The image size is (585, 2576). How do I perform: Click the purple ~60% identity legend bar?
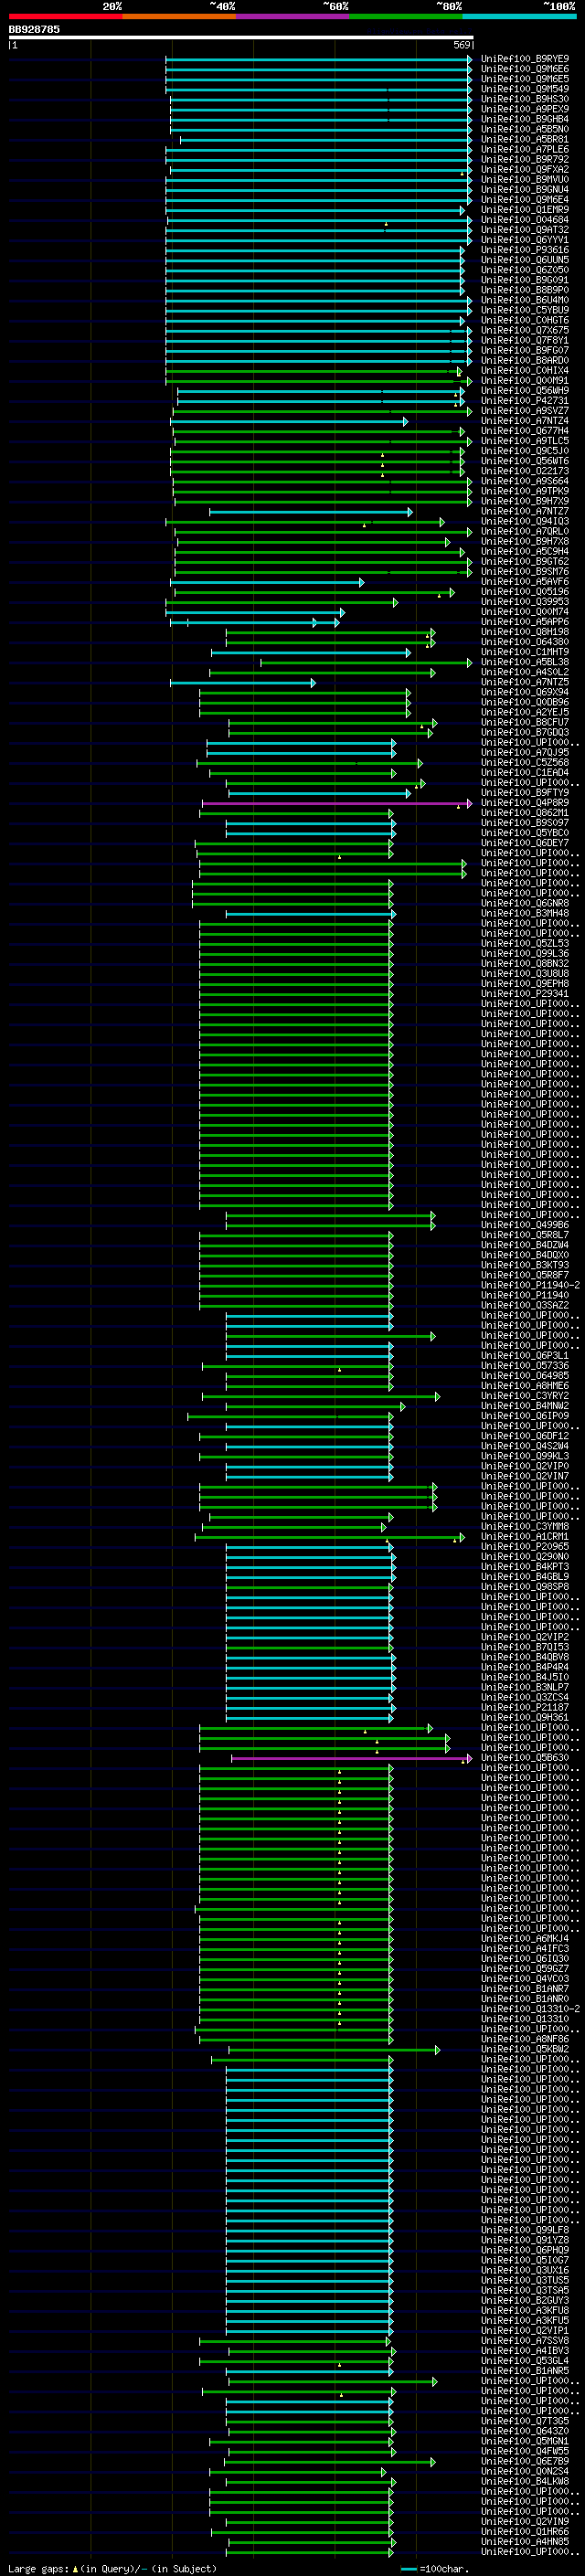point(292,16)
